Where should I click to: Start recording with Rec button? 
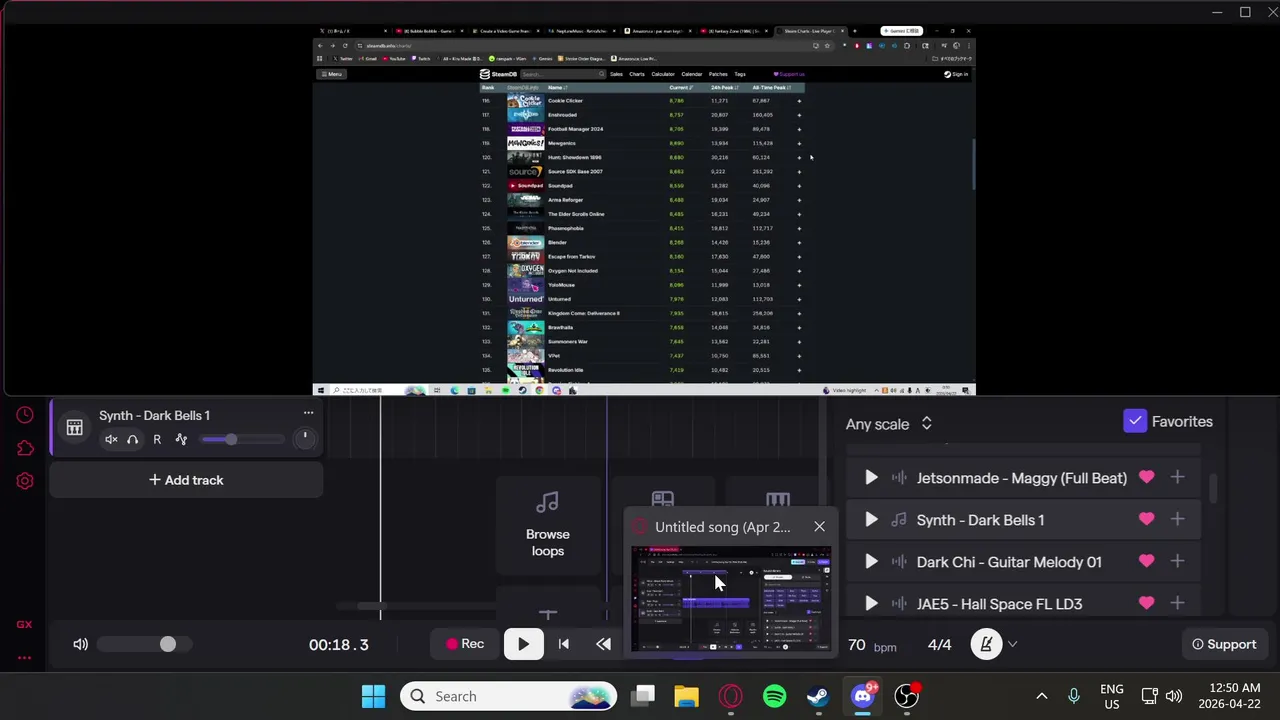(x=465, y=644)
